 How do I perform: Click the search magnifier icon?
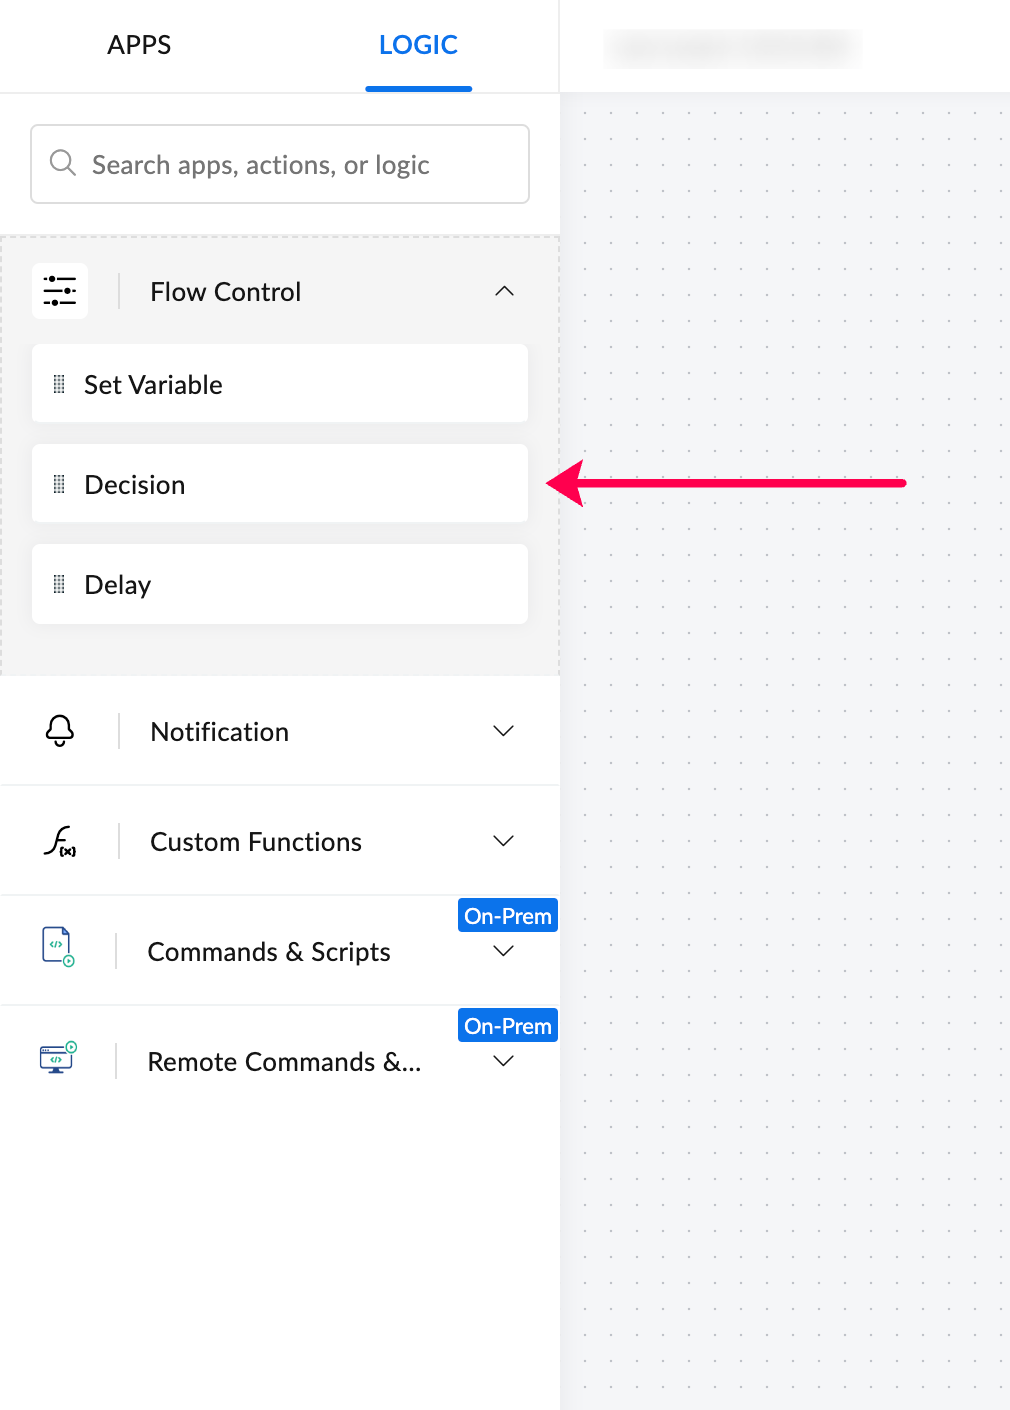pyautogui.click(x=63, y=163)
